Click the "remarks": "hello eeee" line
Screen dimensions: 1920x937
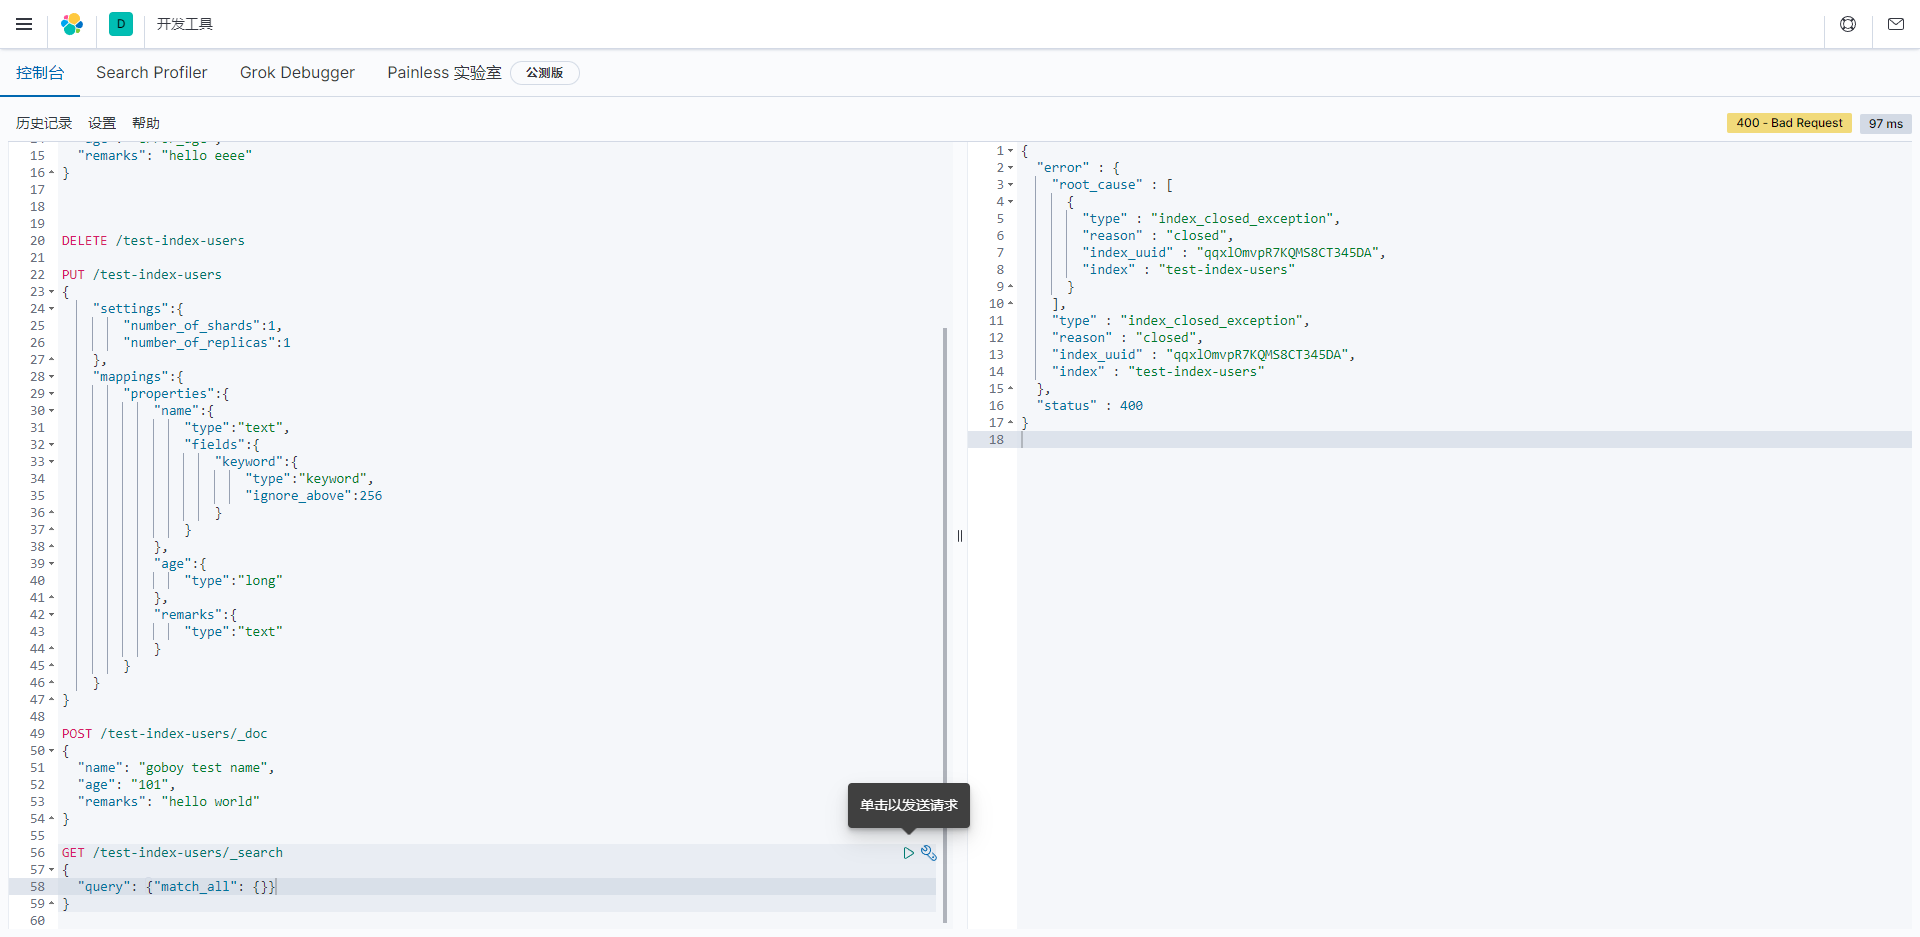pos(165,156)
